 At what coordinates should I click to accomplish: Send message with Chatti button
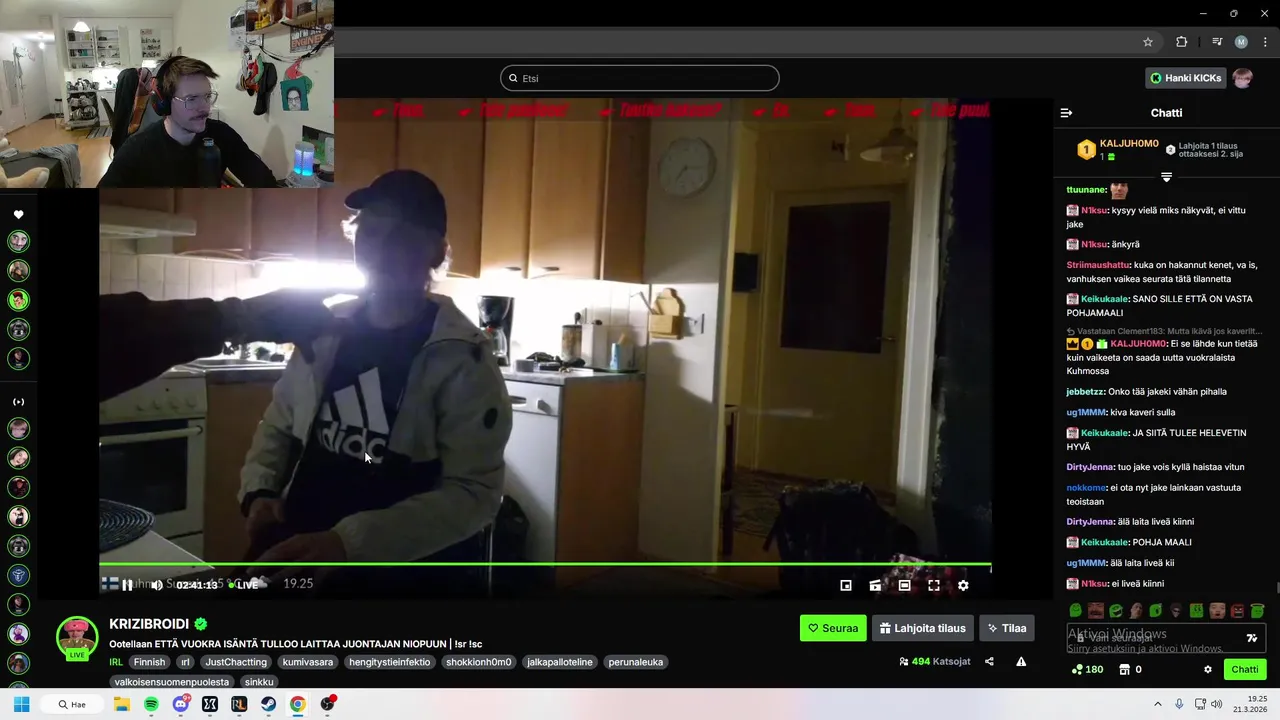click(x=1245, y=670)
